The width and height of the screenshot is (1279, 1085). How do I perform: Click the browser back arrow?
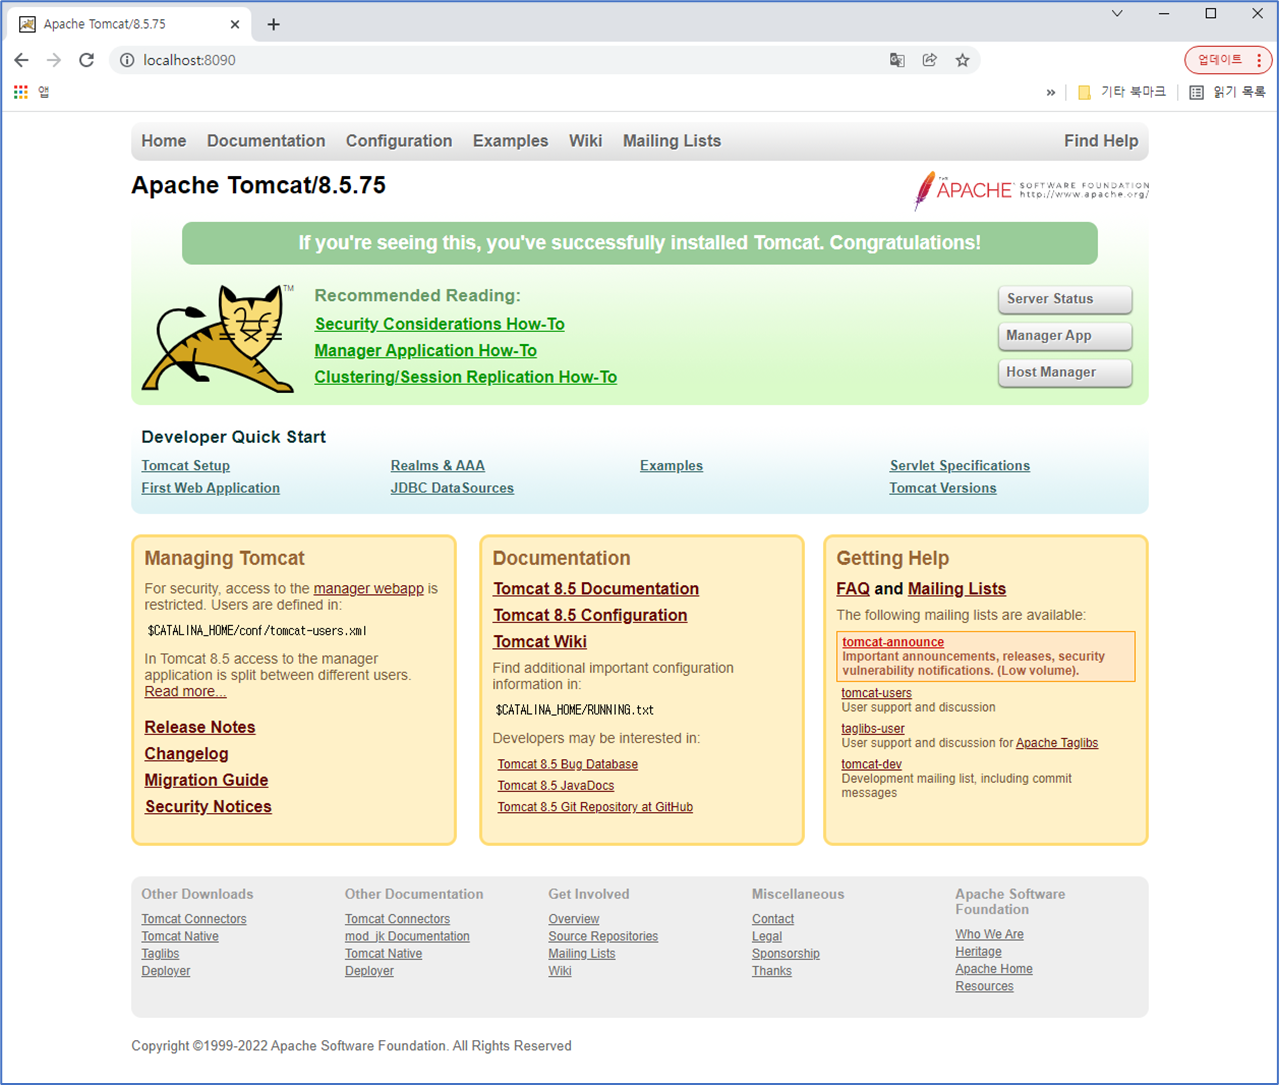[22, 60]
